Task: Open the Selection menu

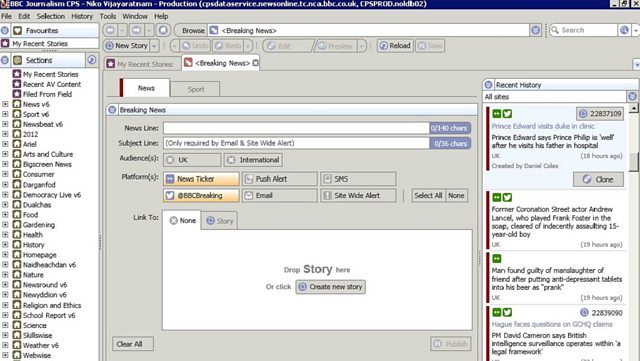Action: point(51,16)
